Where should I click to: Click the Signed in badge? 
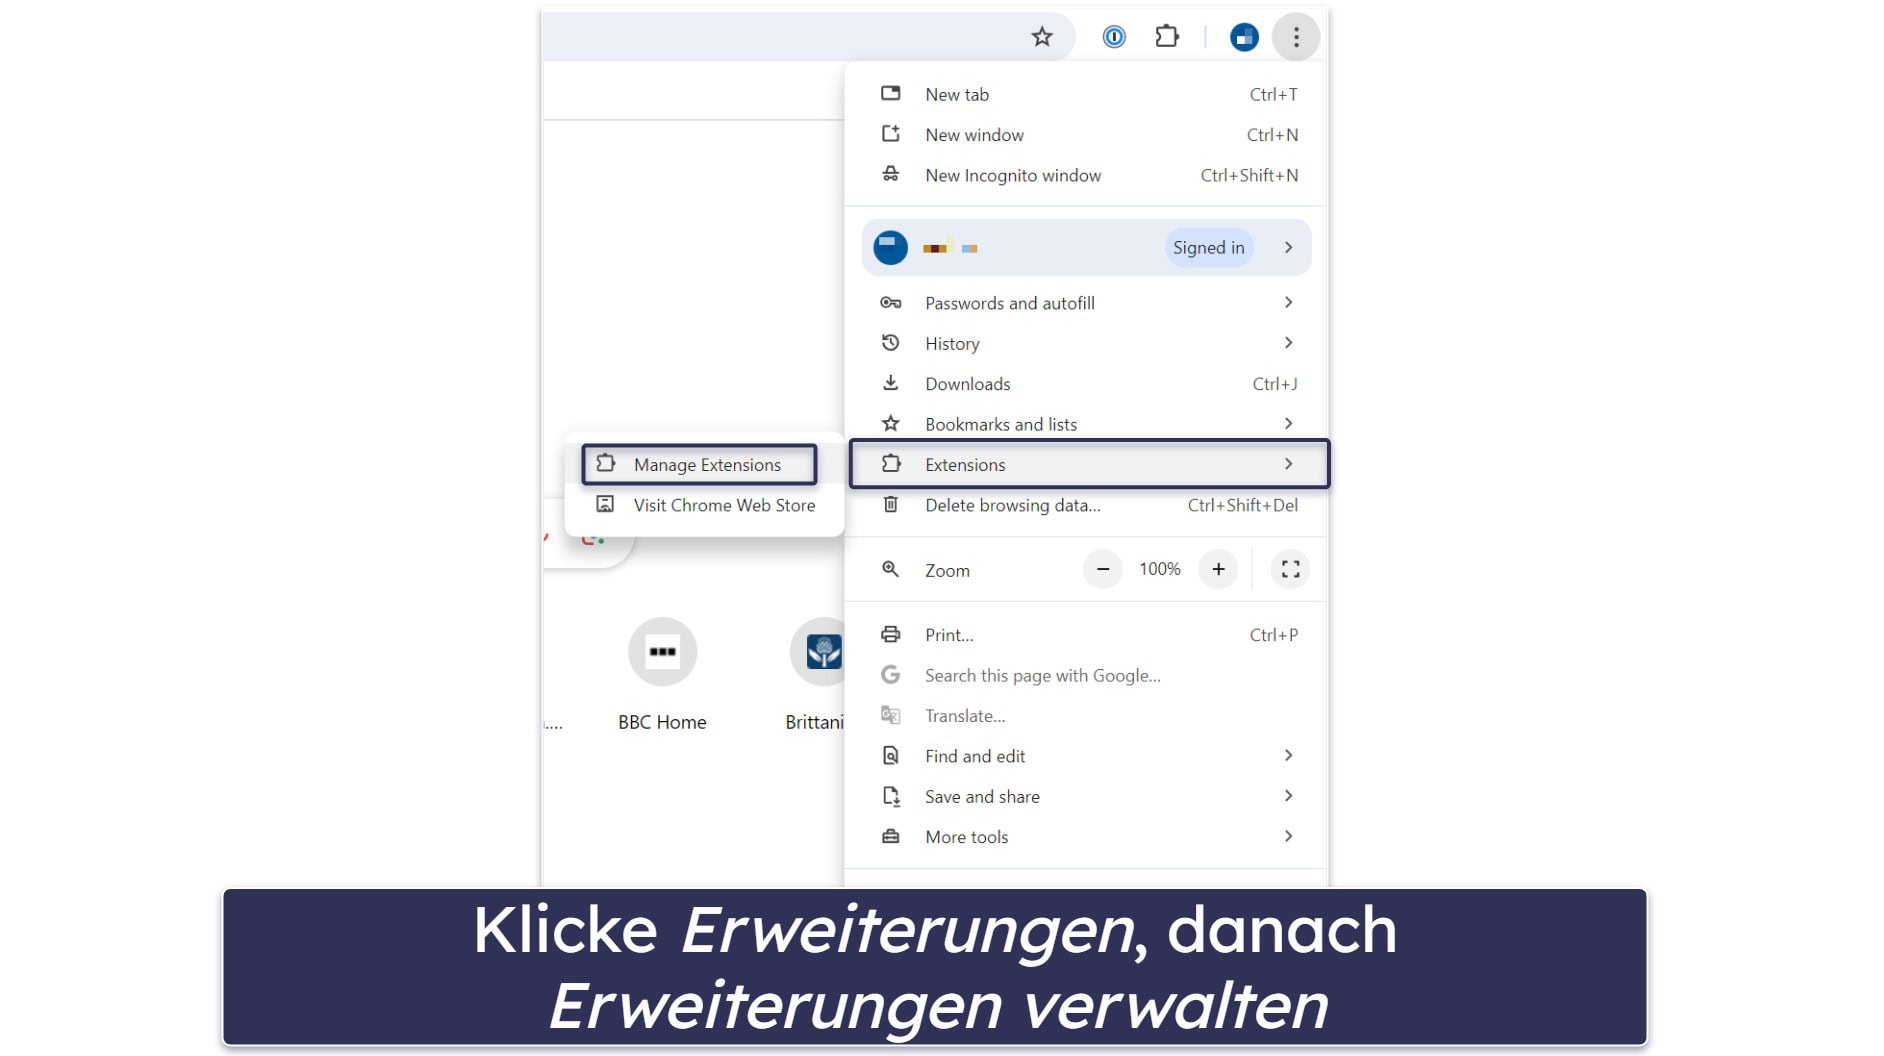(x=1208, y=247)
